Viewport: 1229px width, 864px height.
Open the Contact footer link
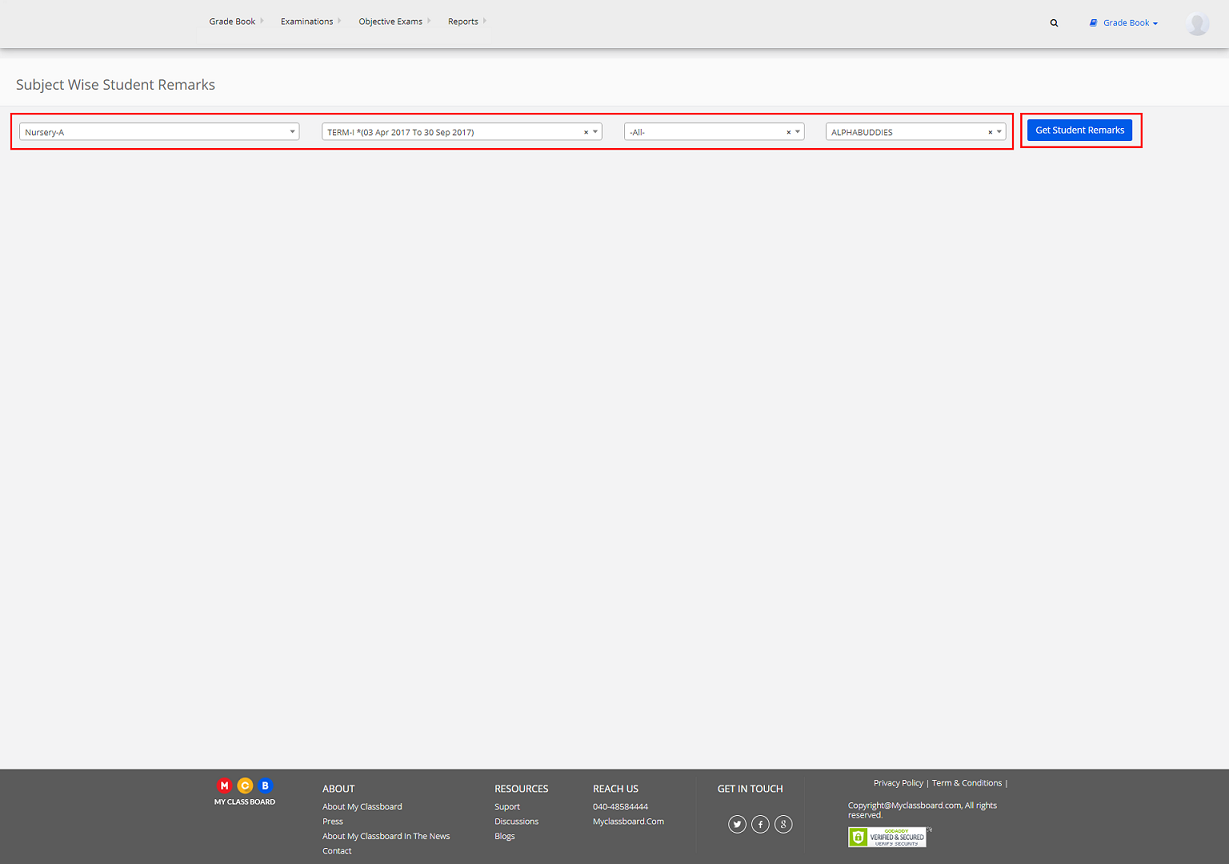(x=337, y=851)
